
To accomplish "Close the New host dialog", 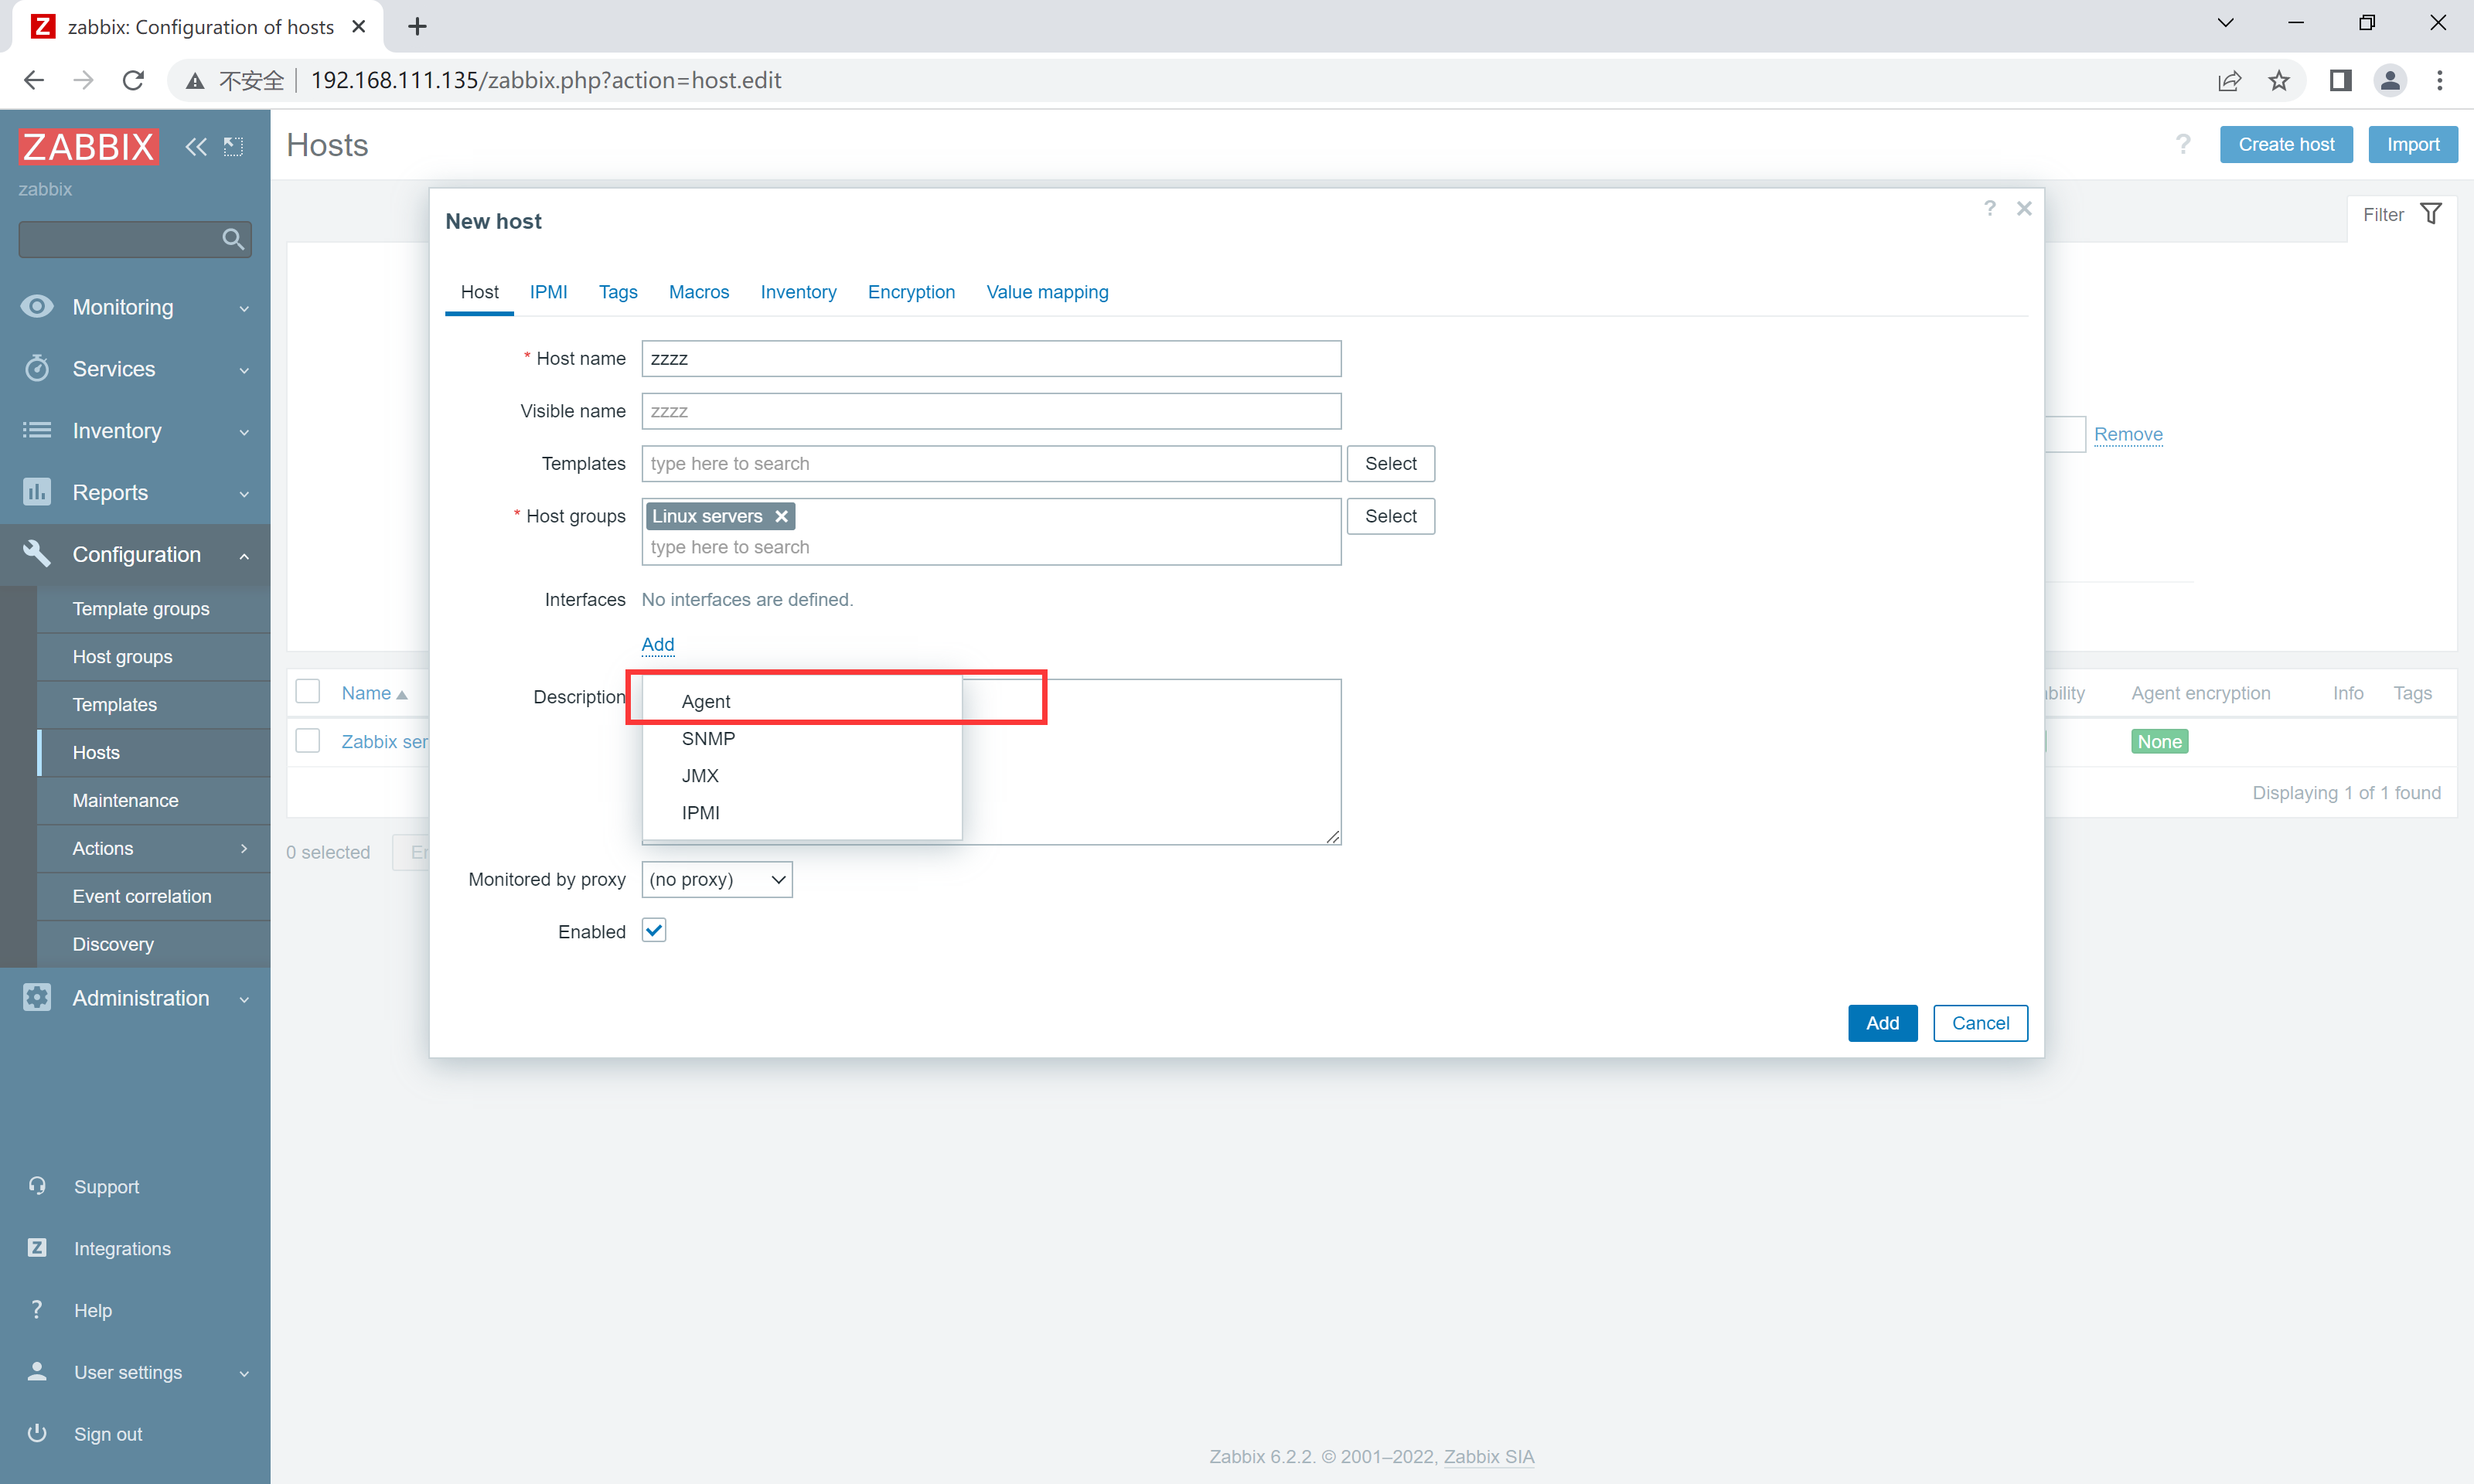I will [x=2024, y=208].
